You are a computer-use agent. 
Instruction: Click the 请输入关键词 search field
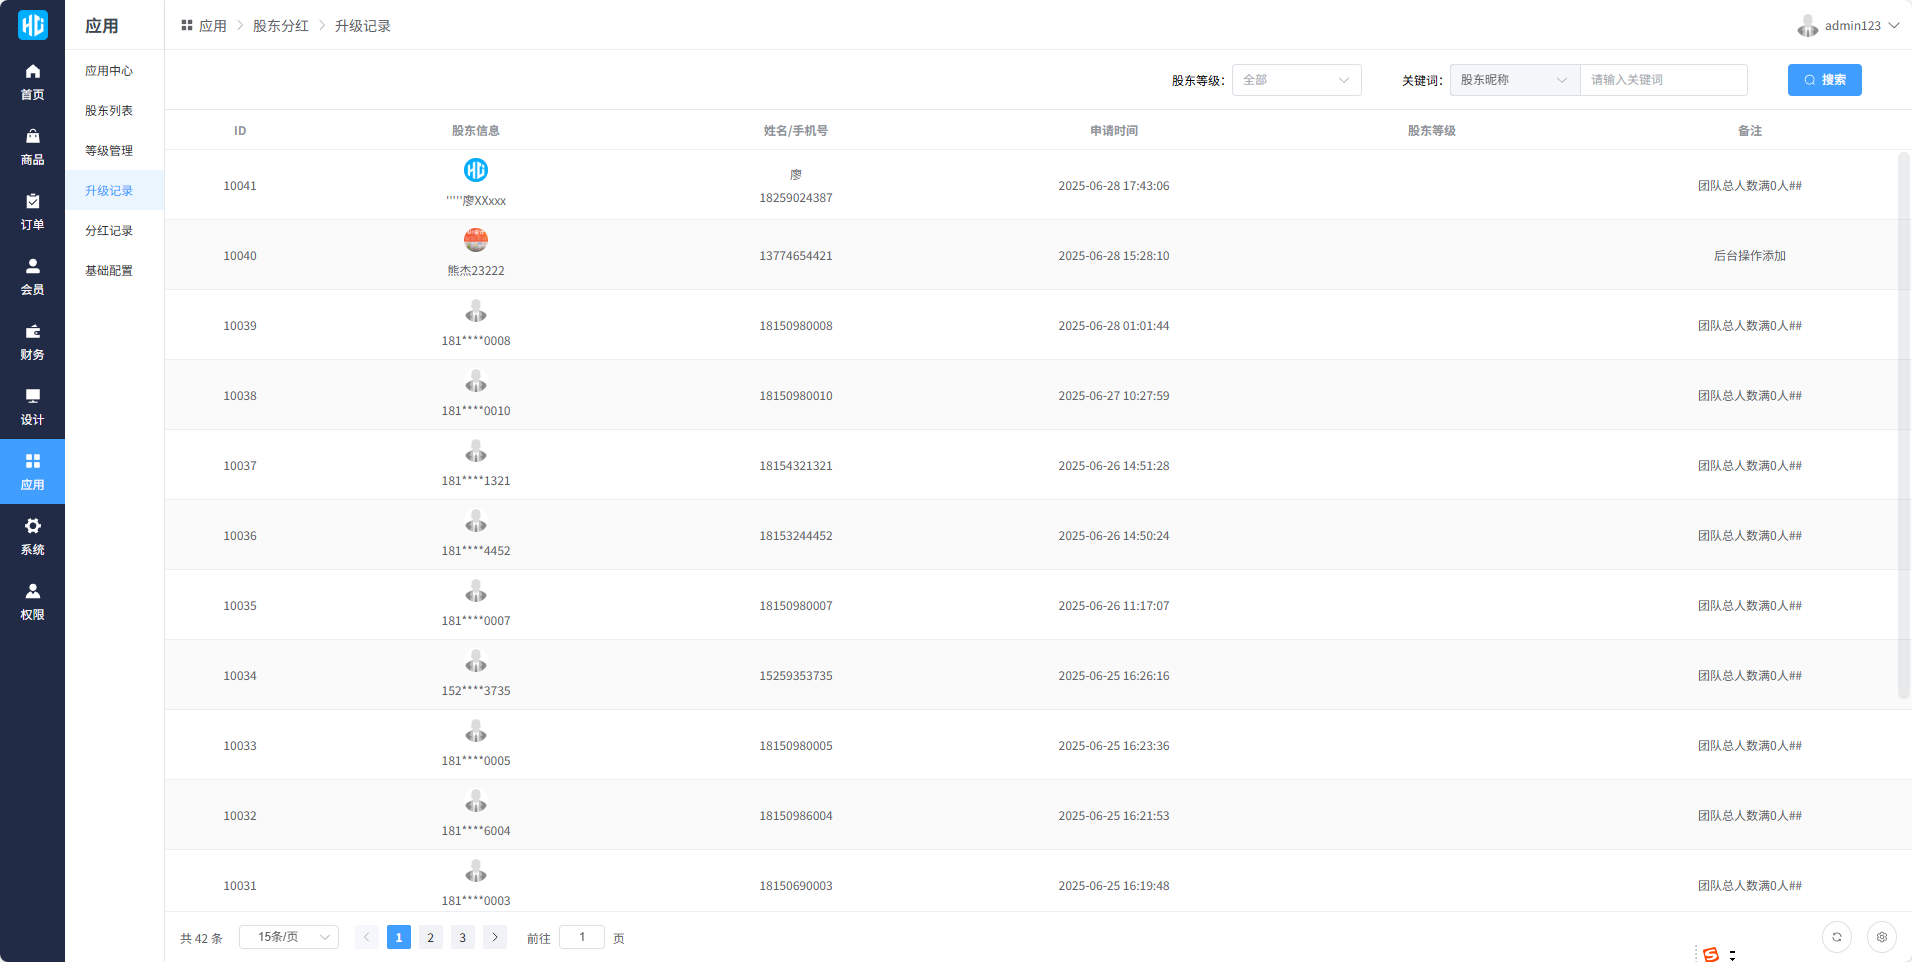point(1663,80)
